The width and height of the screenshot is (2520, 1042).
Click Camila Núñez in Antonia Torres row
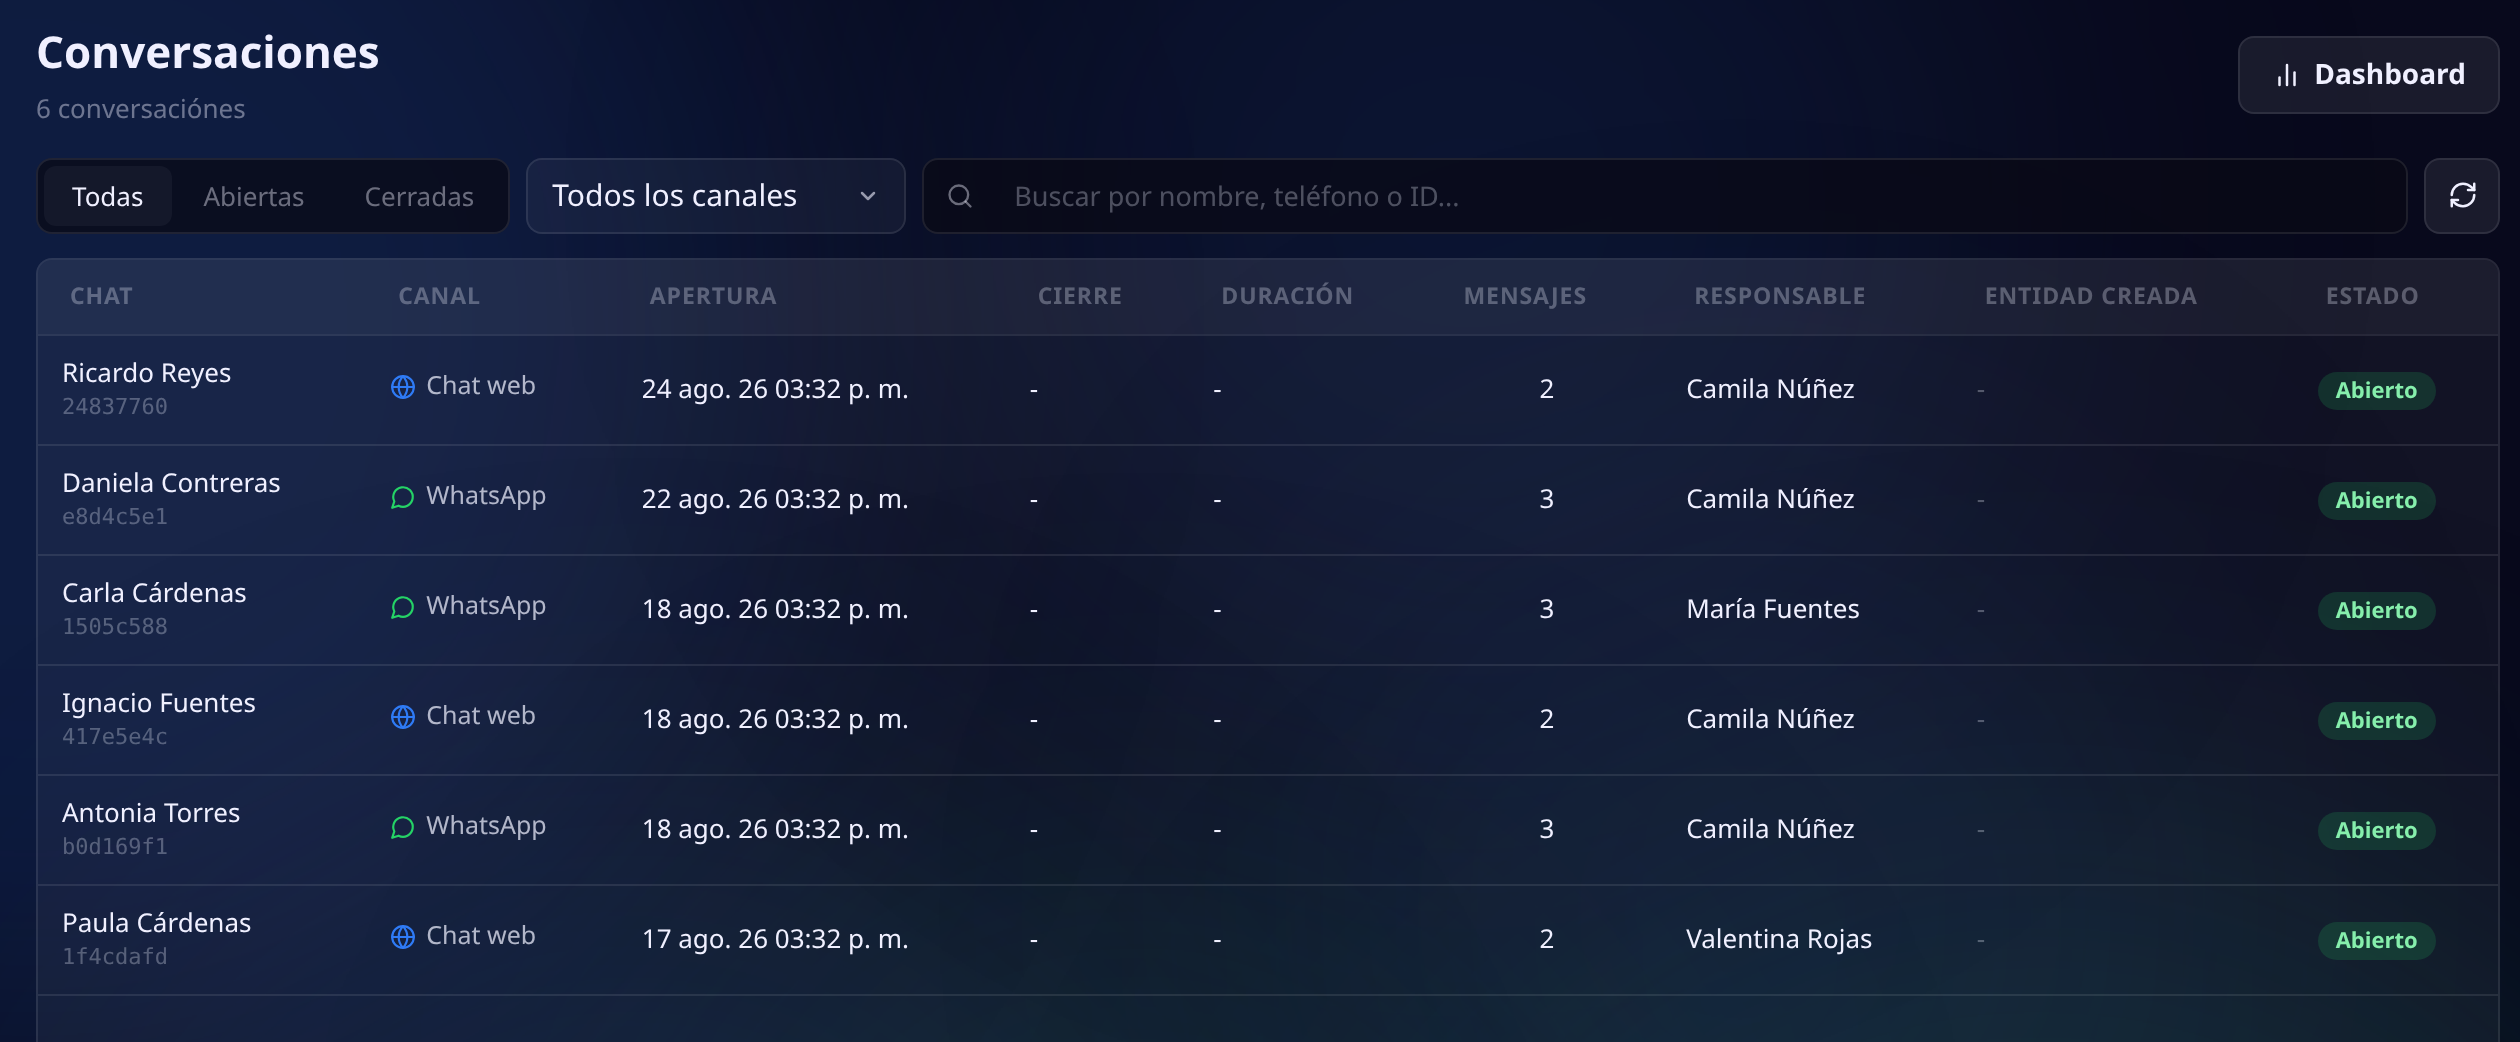coord(1770,829)
